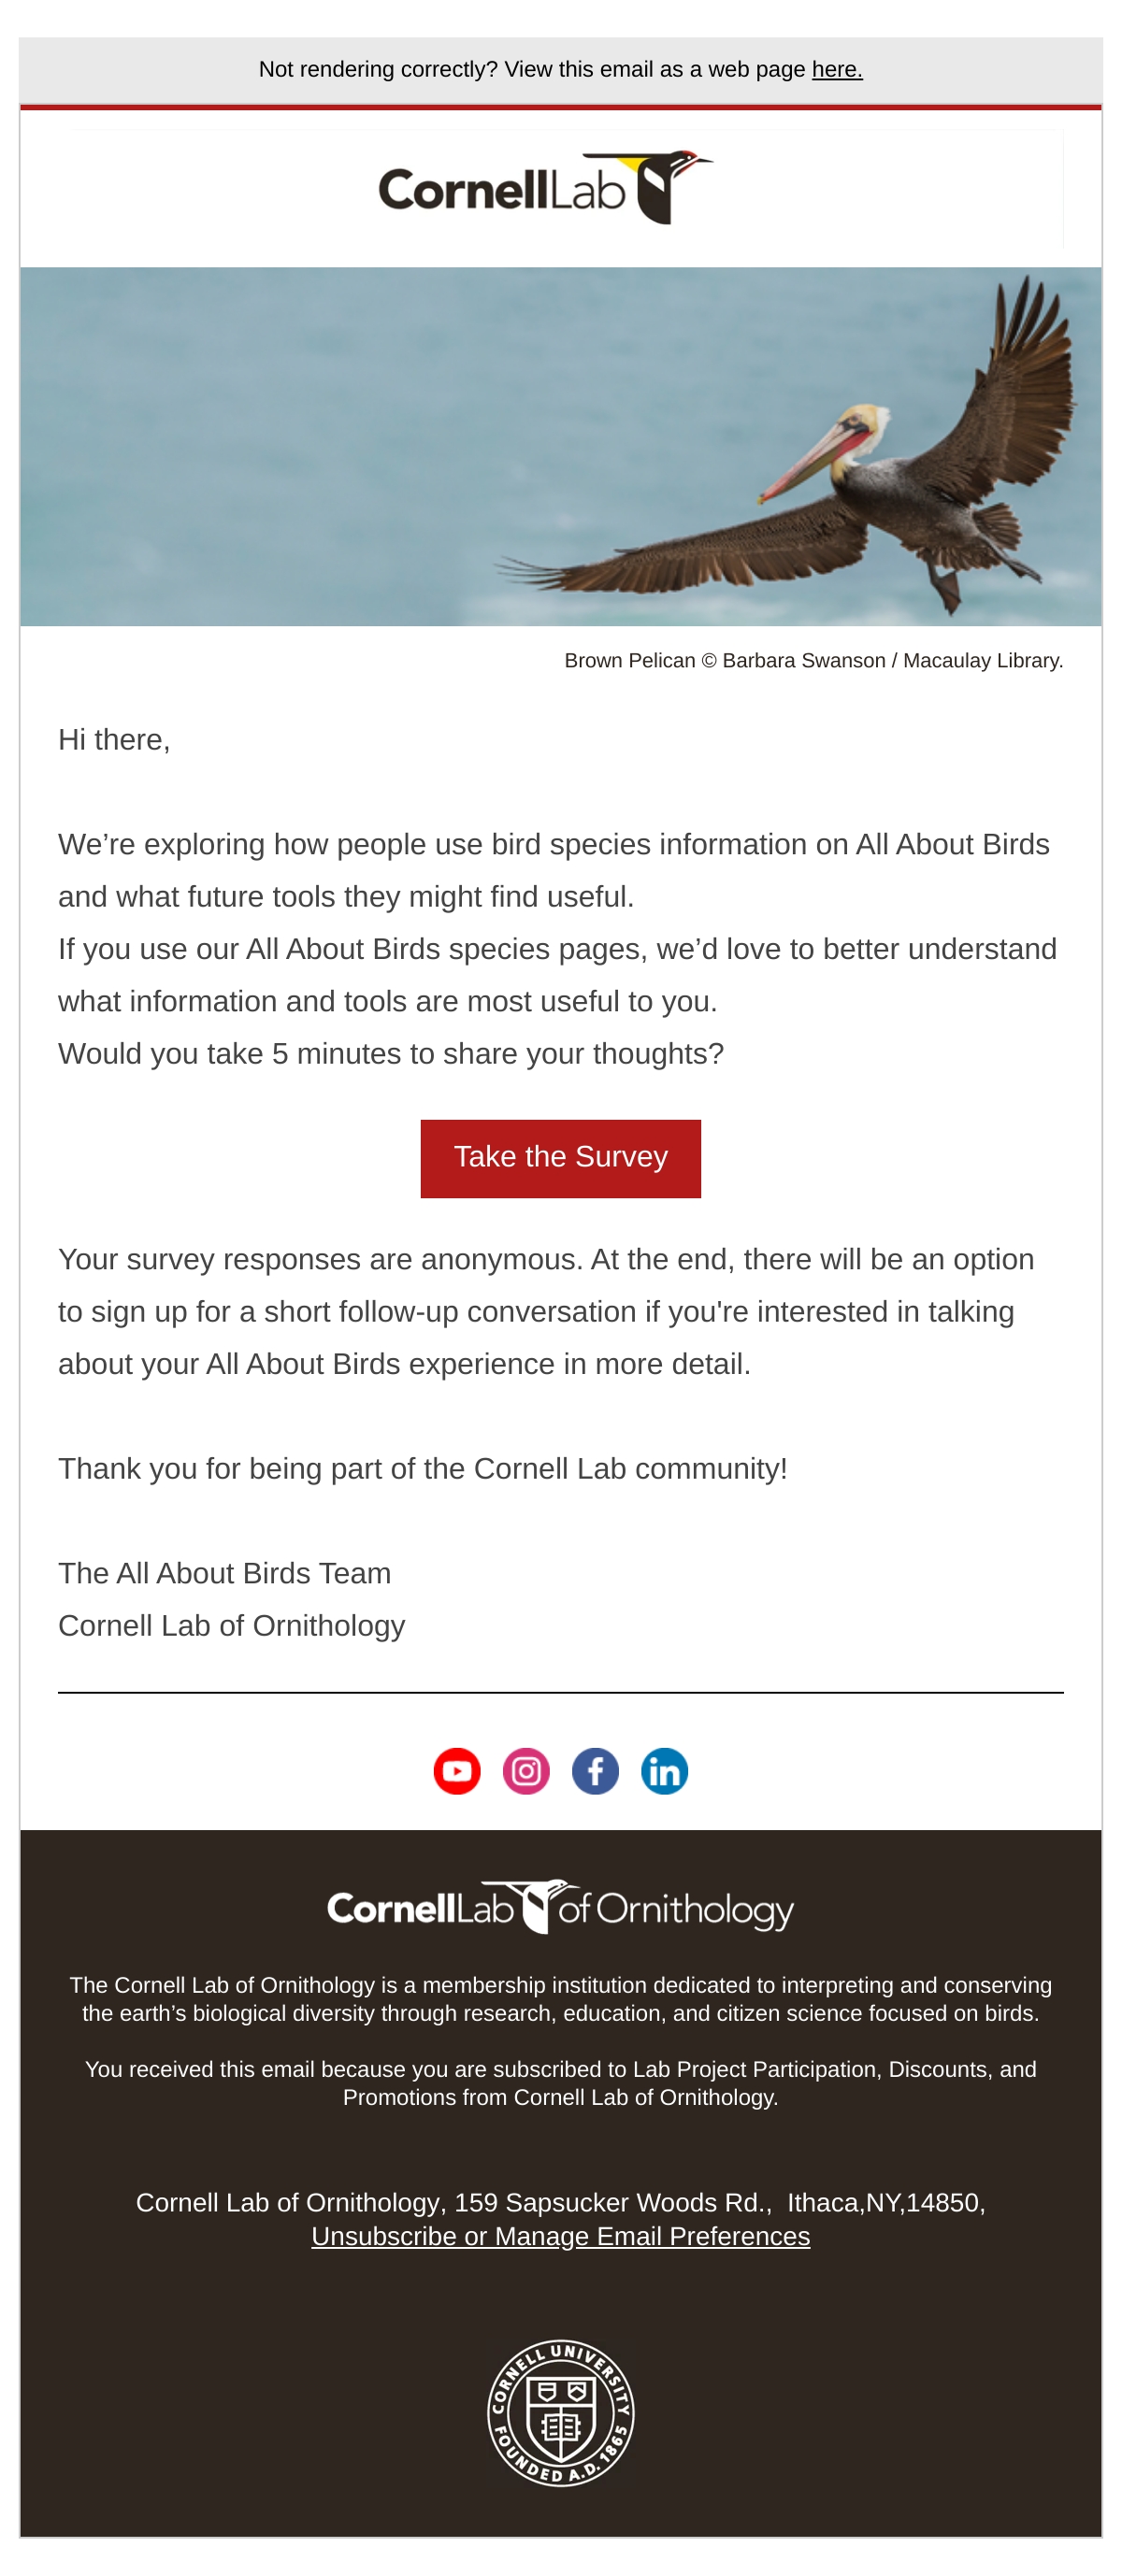The width and height of the screenshot is (1122, 2576).
Task: Click the 'Thank you for being part' line
Action: coord(422,1469)
